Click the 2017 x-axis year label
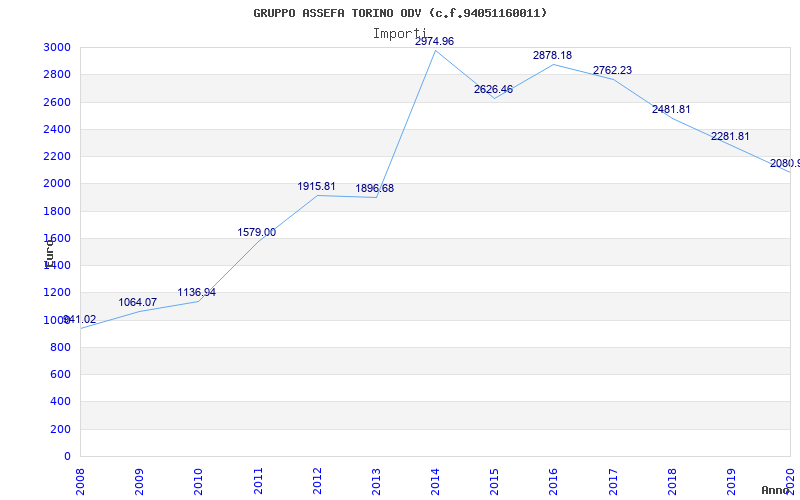The height and width of the screenshot is (500, 800). pyautogui.click(x=613, y=481)
